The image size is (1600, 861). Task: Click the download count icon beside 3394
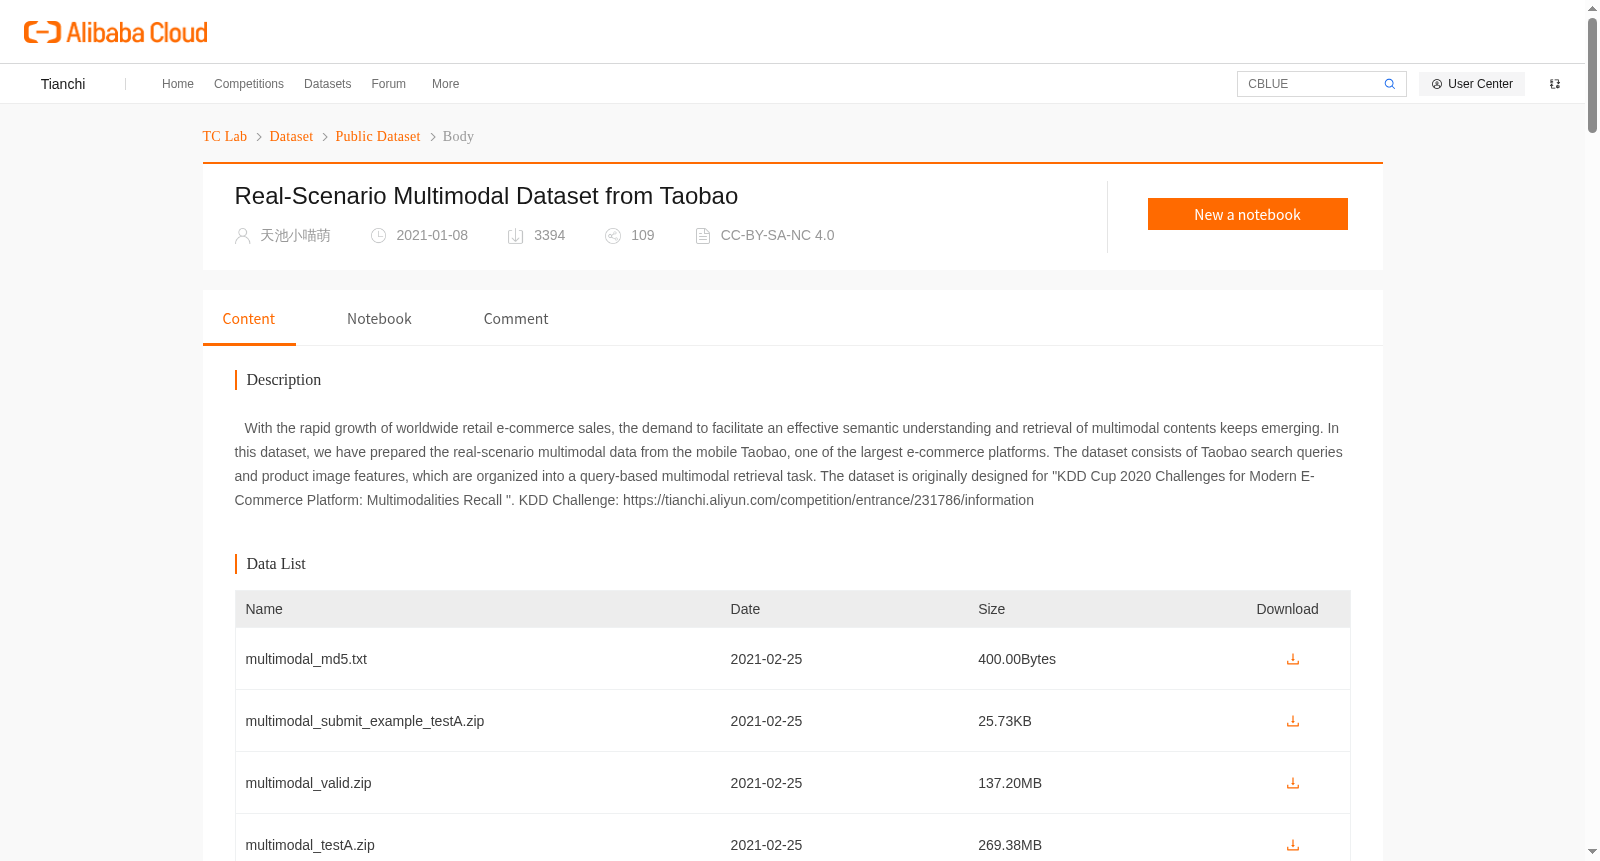click(x=515, y=236)
